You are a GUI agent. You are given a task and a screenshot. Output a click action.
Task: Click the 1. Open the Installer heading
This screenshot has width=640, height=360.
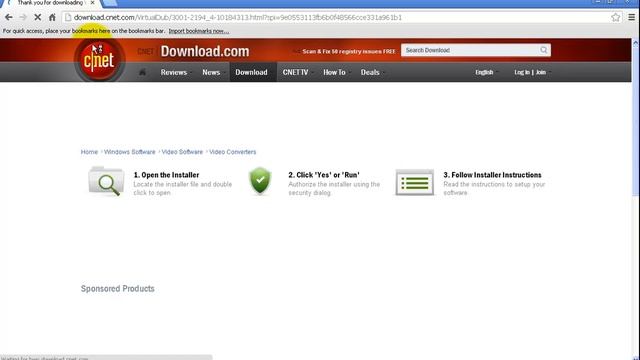click(x=166, y=175)
